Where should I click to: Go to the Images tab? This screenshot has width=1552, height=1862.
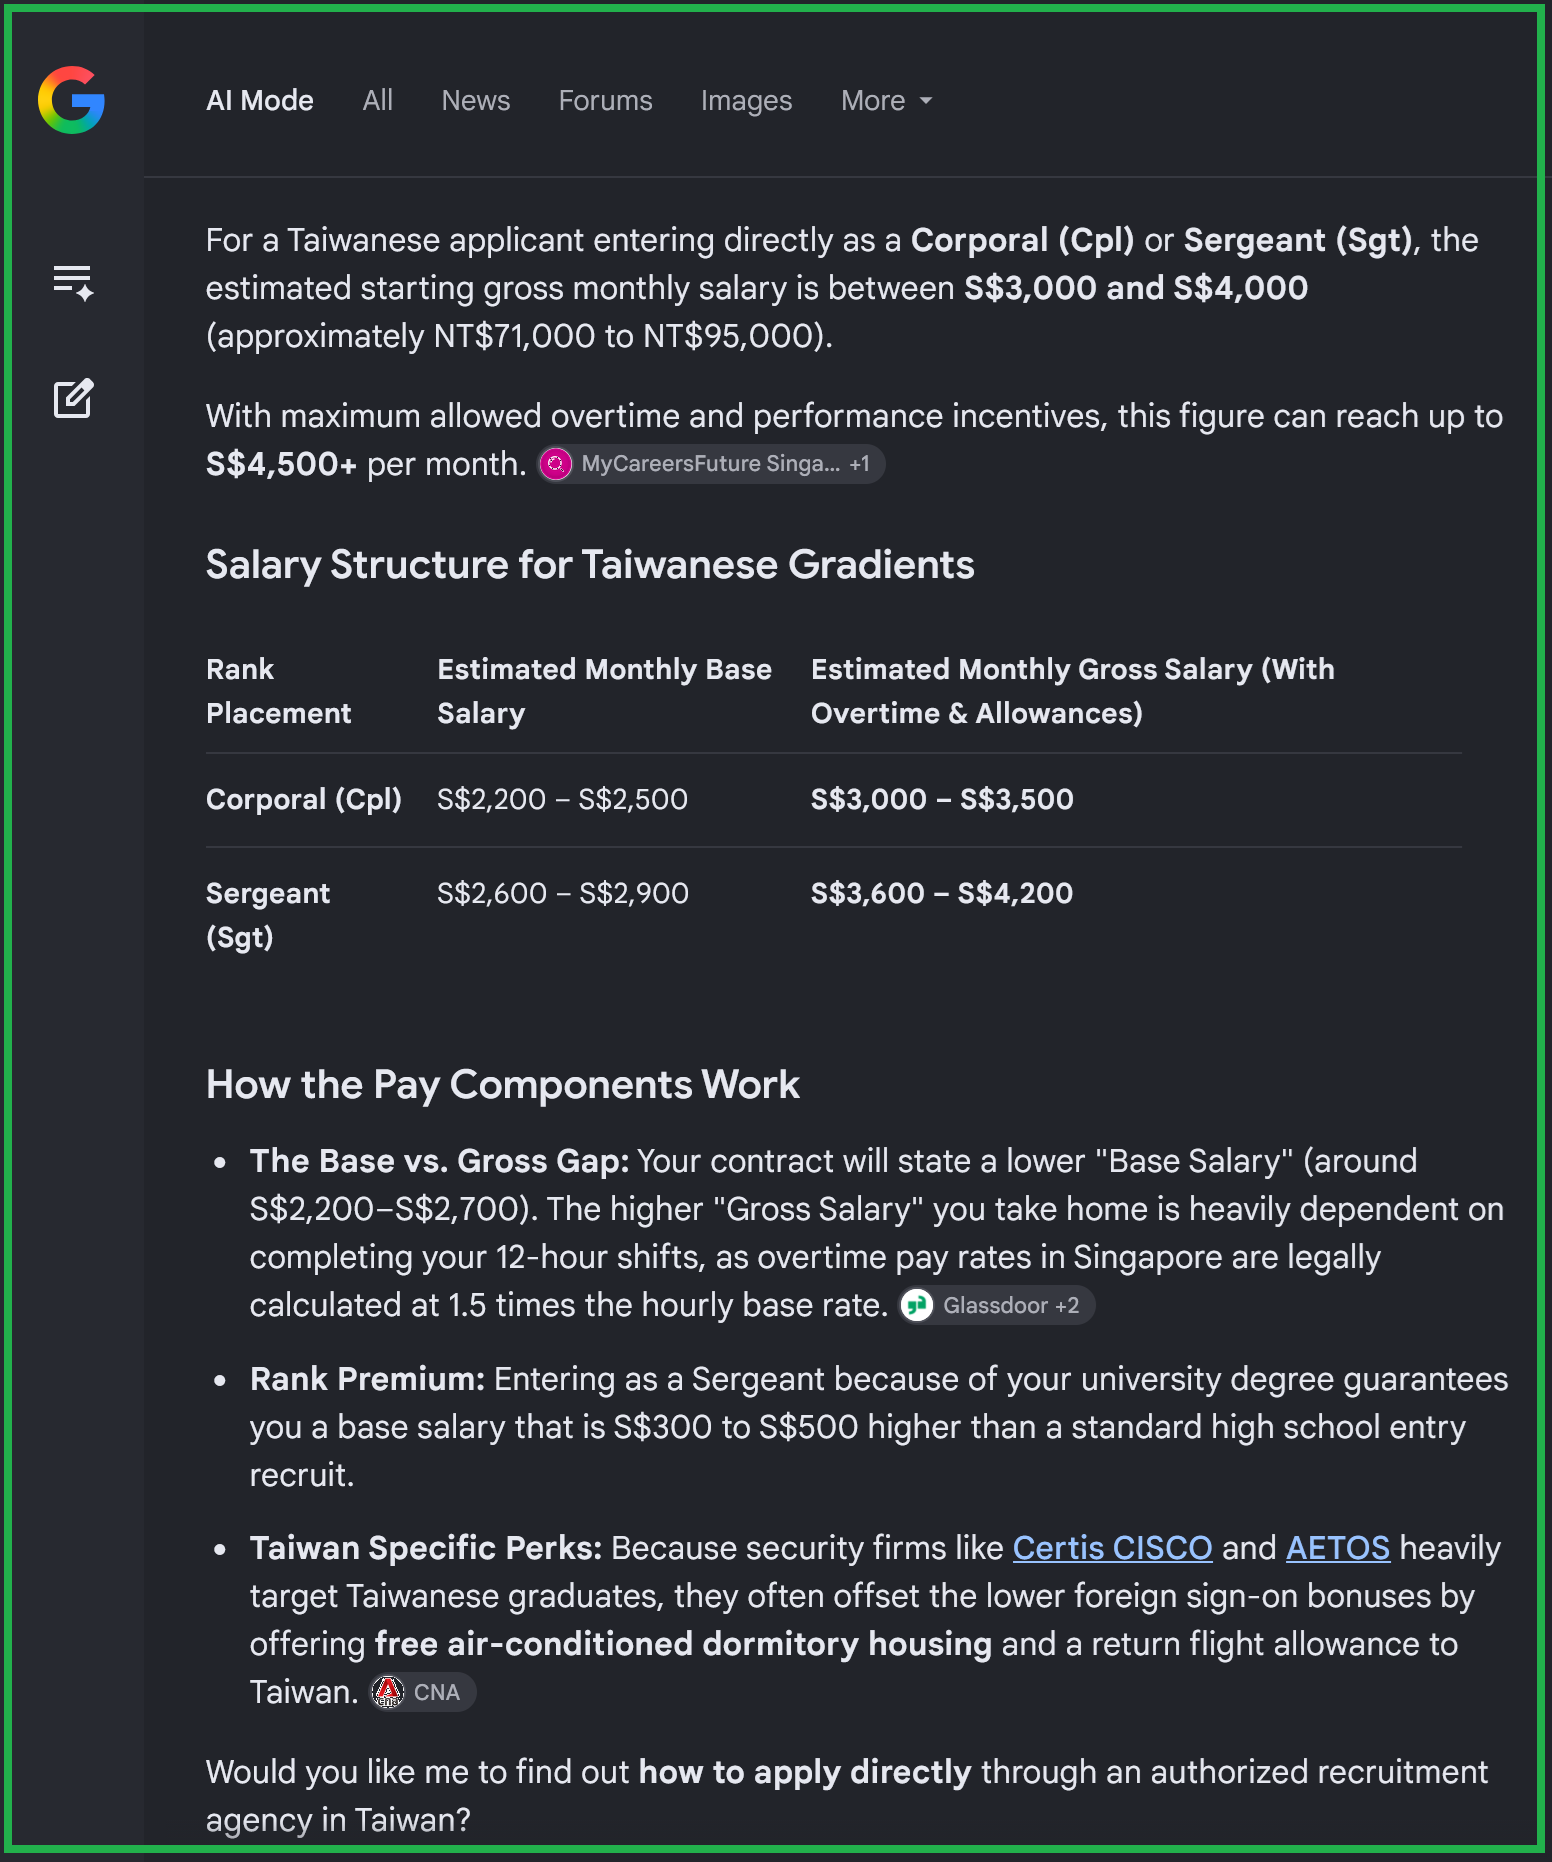746,101
